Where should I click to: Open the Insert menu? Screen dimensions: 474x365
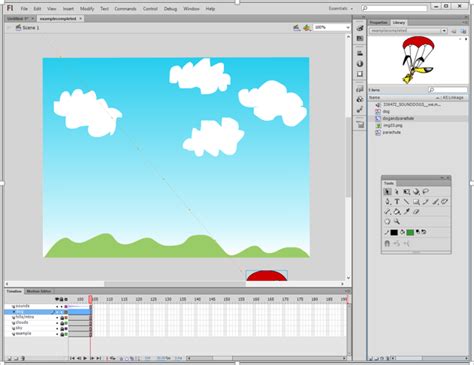tap(68, 9)
